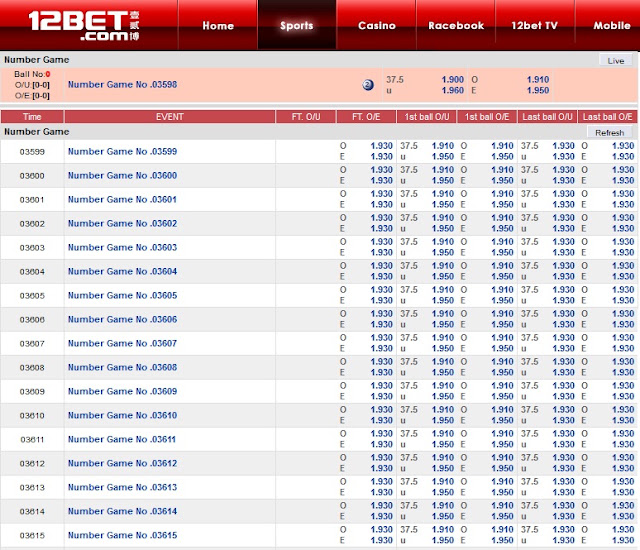Click the O/U:[0-0] status text

[x=32, y=85]
